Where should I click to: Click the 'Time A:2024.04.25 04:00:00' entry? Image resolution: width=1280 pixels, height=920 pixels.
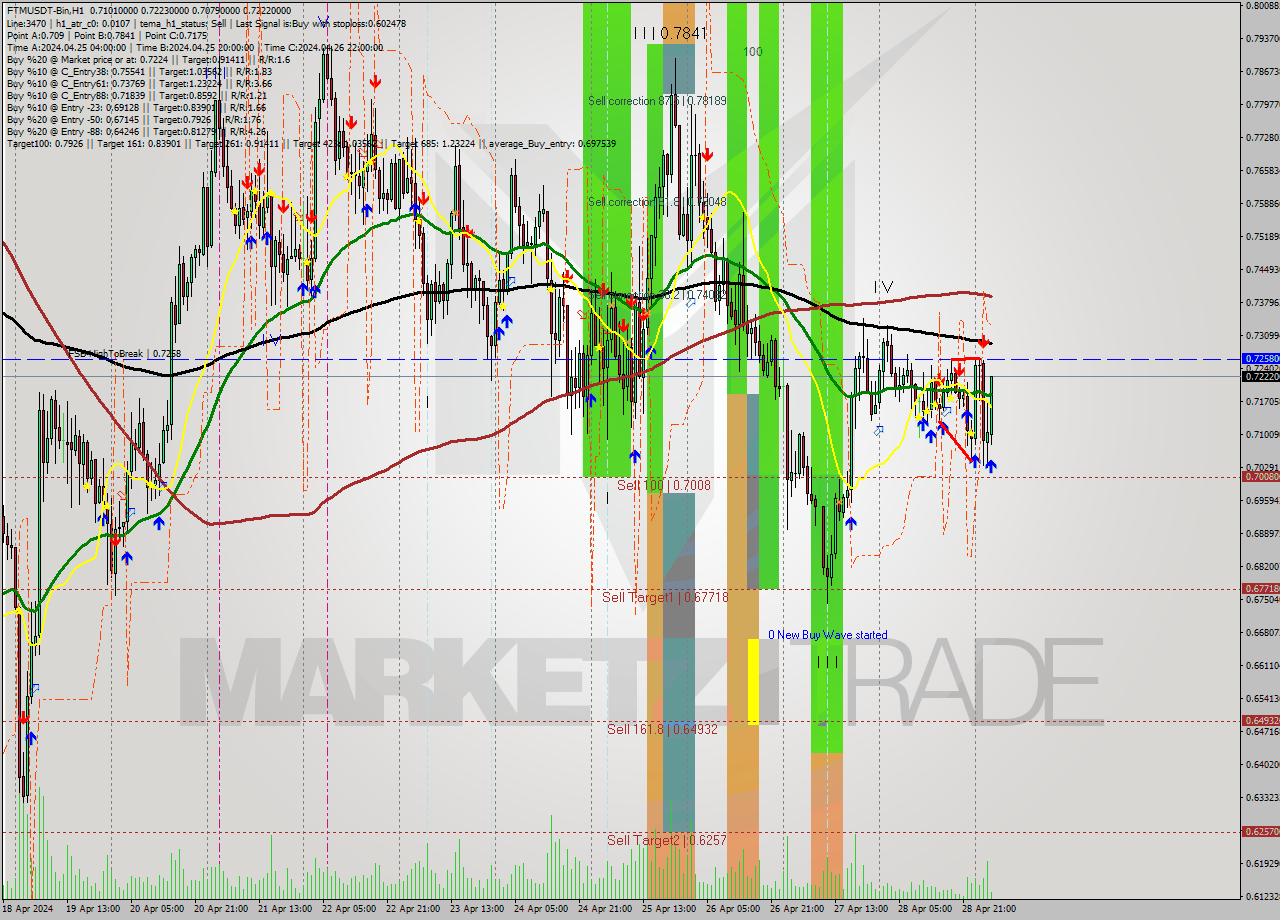click(66, 47)
